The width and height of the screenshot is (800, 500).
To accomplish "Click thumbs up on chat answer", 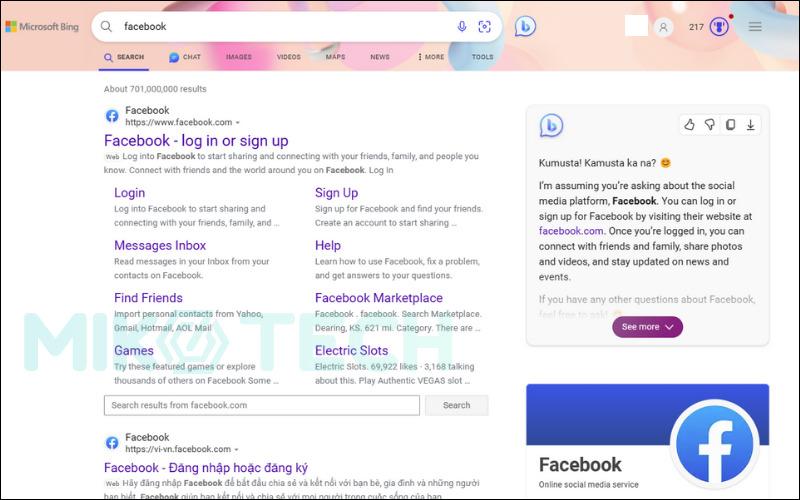I will pyautogui.click(x=689, y=125).
